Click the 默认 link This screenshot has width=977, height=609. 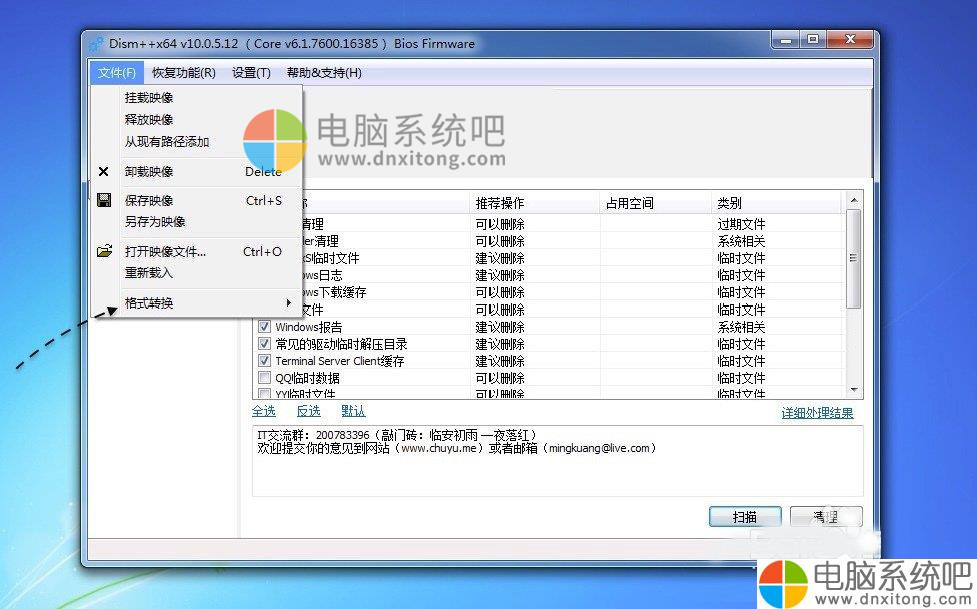353,411
